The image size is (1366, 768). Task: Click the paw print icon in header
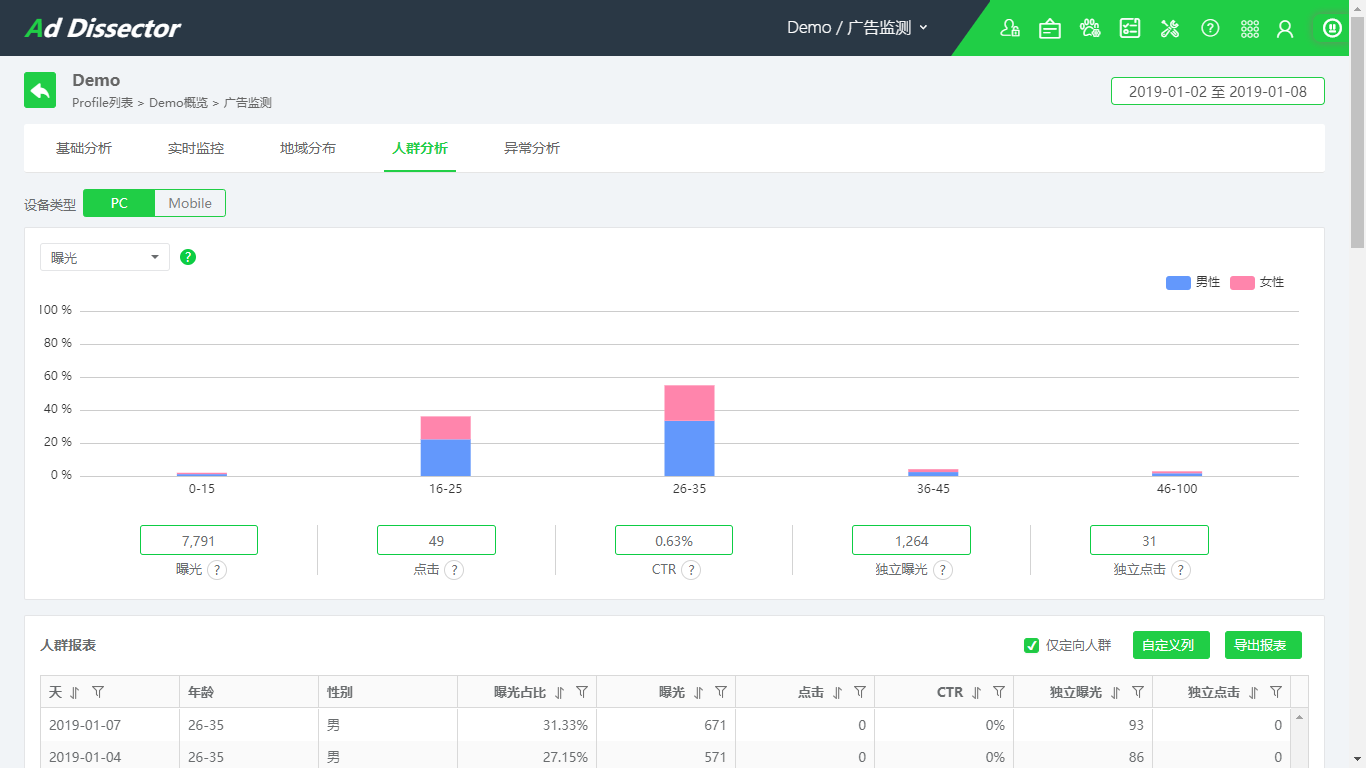click(1090, 28)
